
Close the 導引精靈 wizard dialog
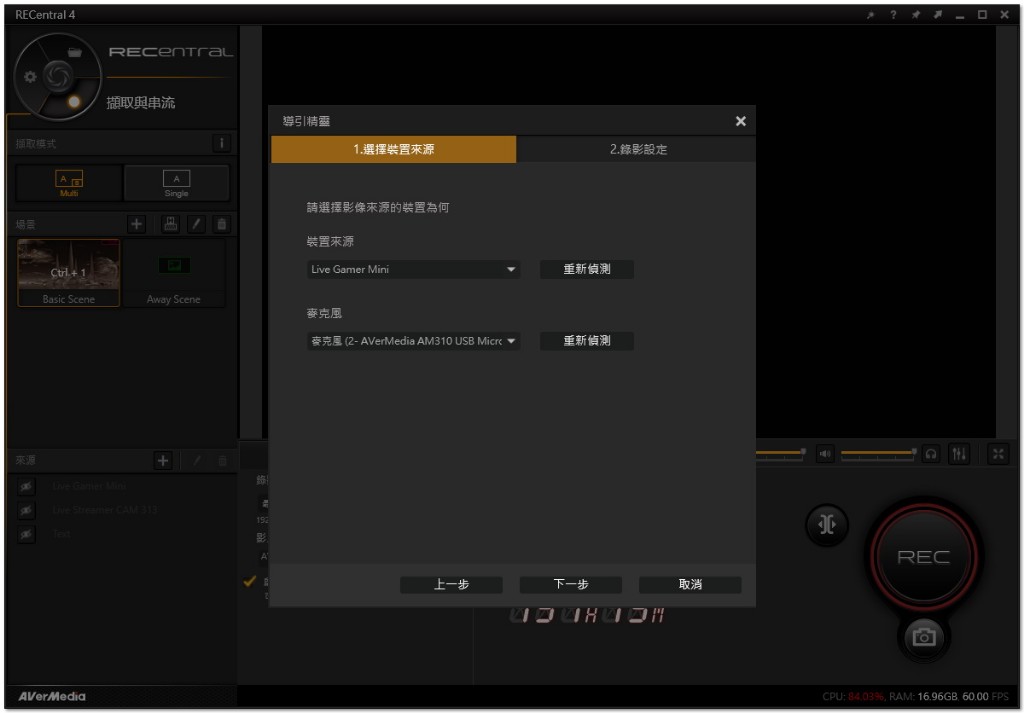[x=741, y=121]
